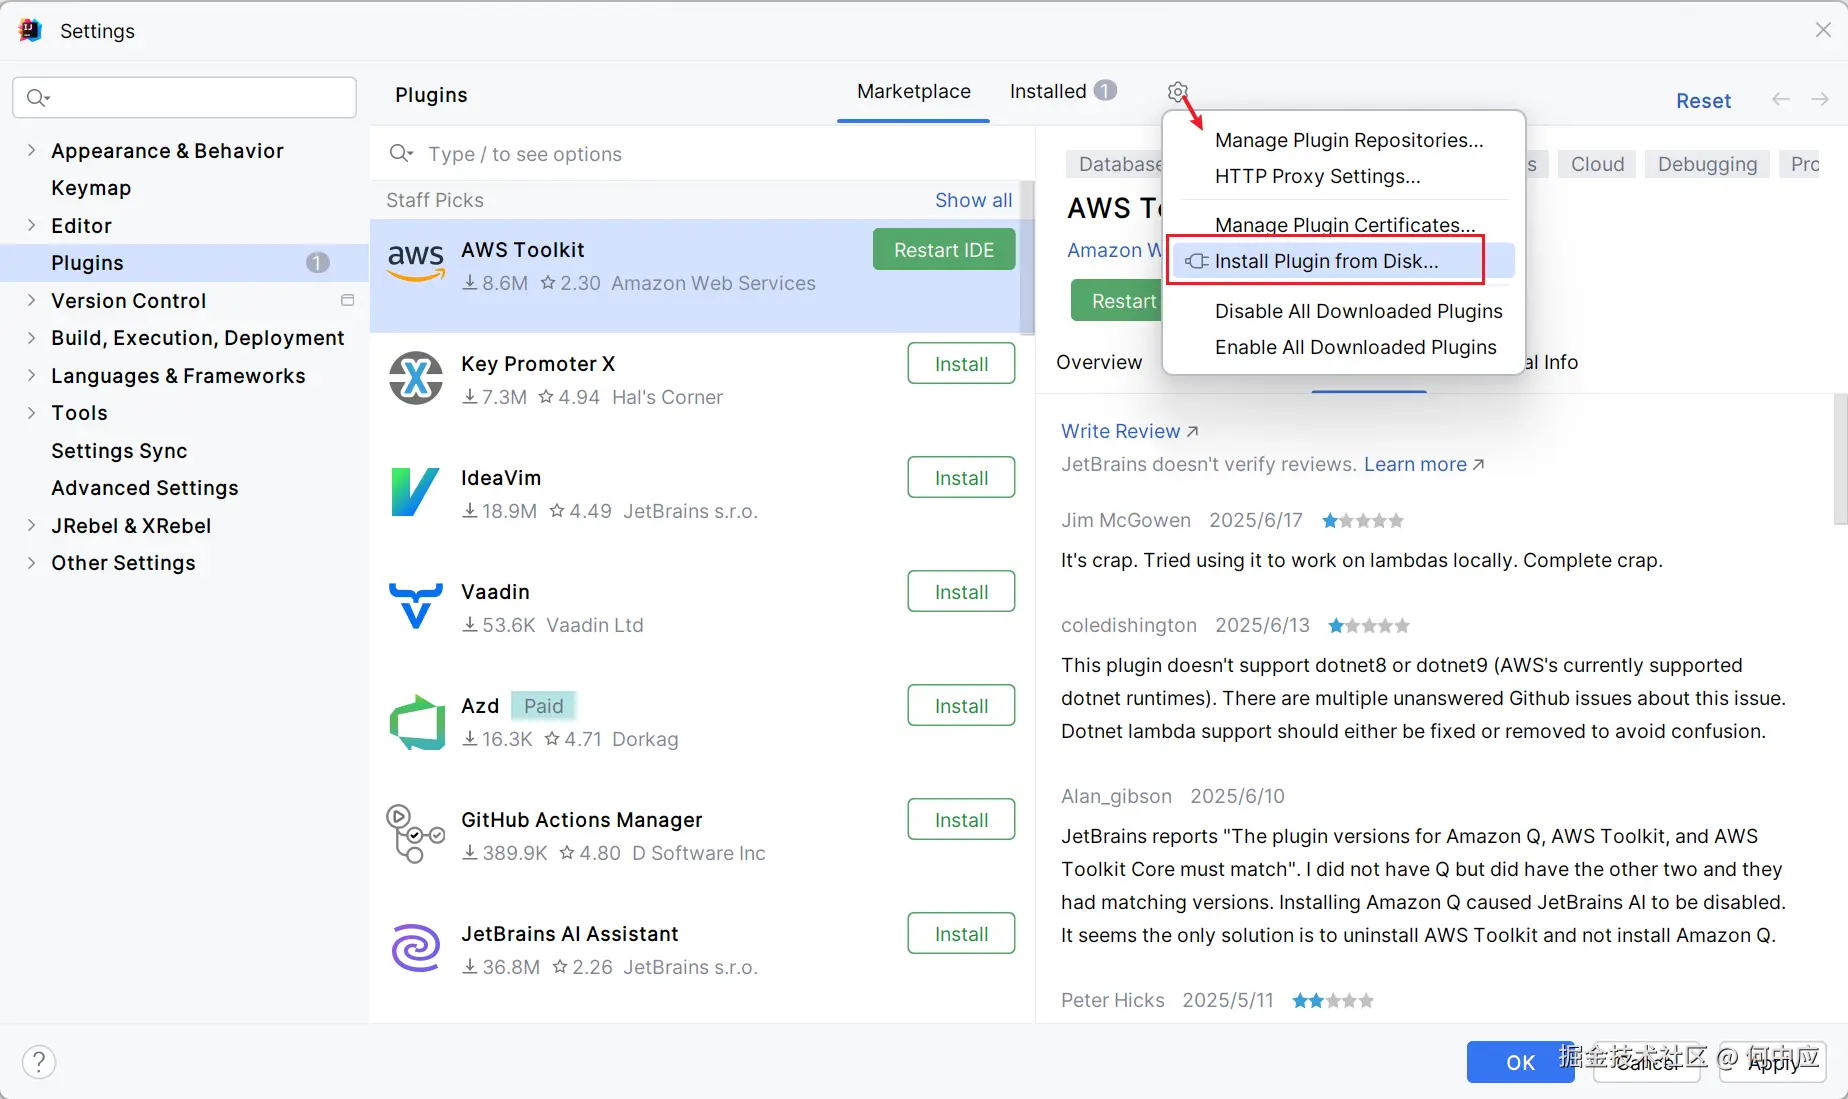
Task: Open the Overview tab
Action: [x=1099, y=362]
